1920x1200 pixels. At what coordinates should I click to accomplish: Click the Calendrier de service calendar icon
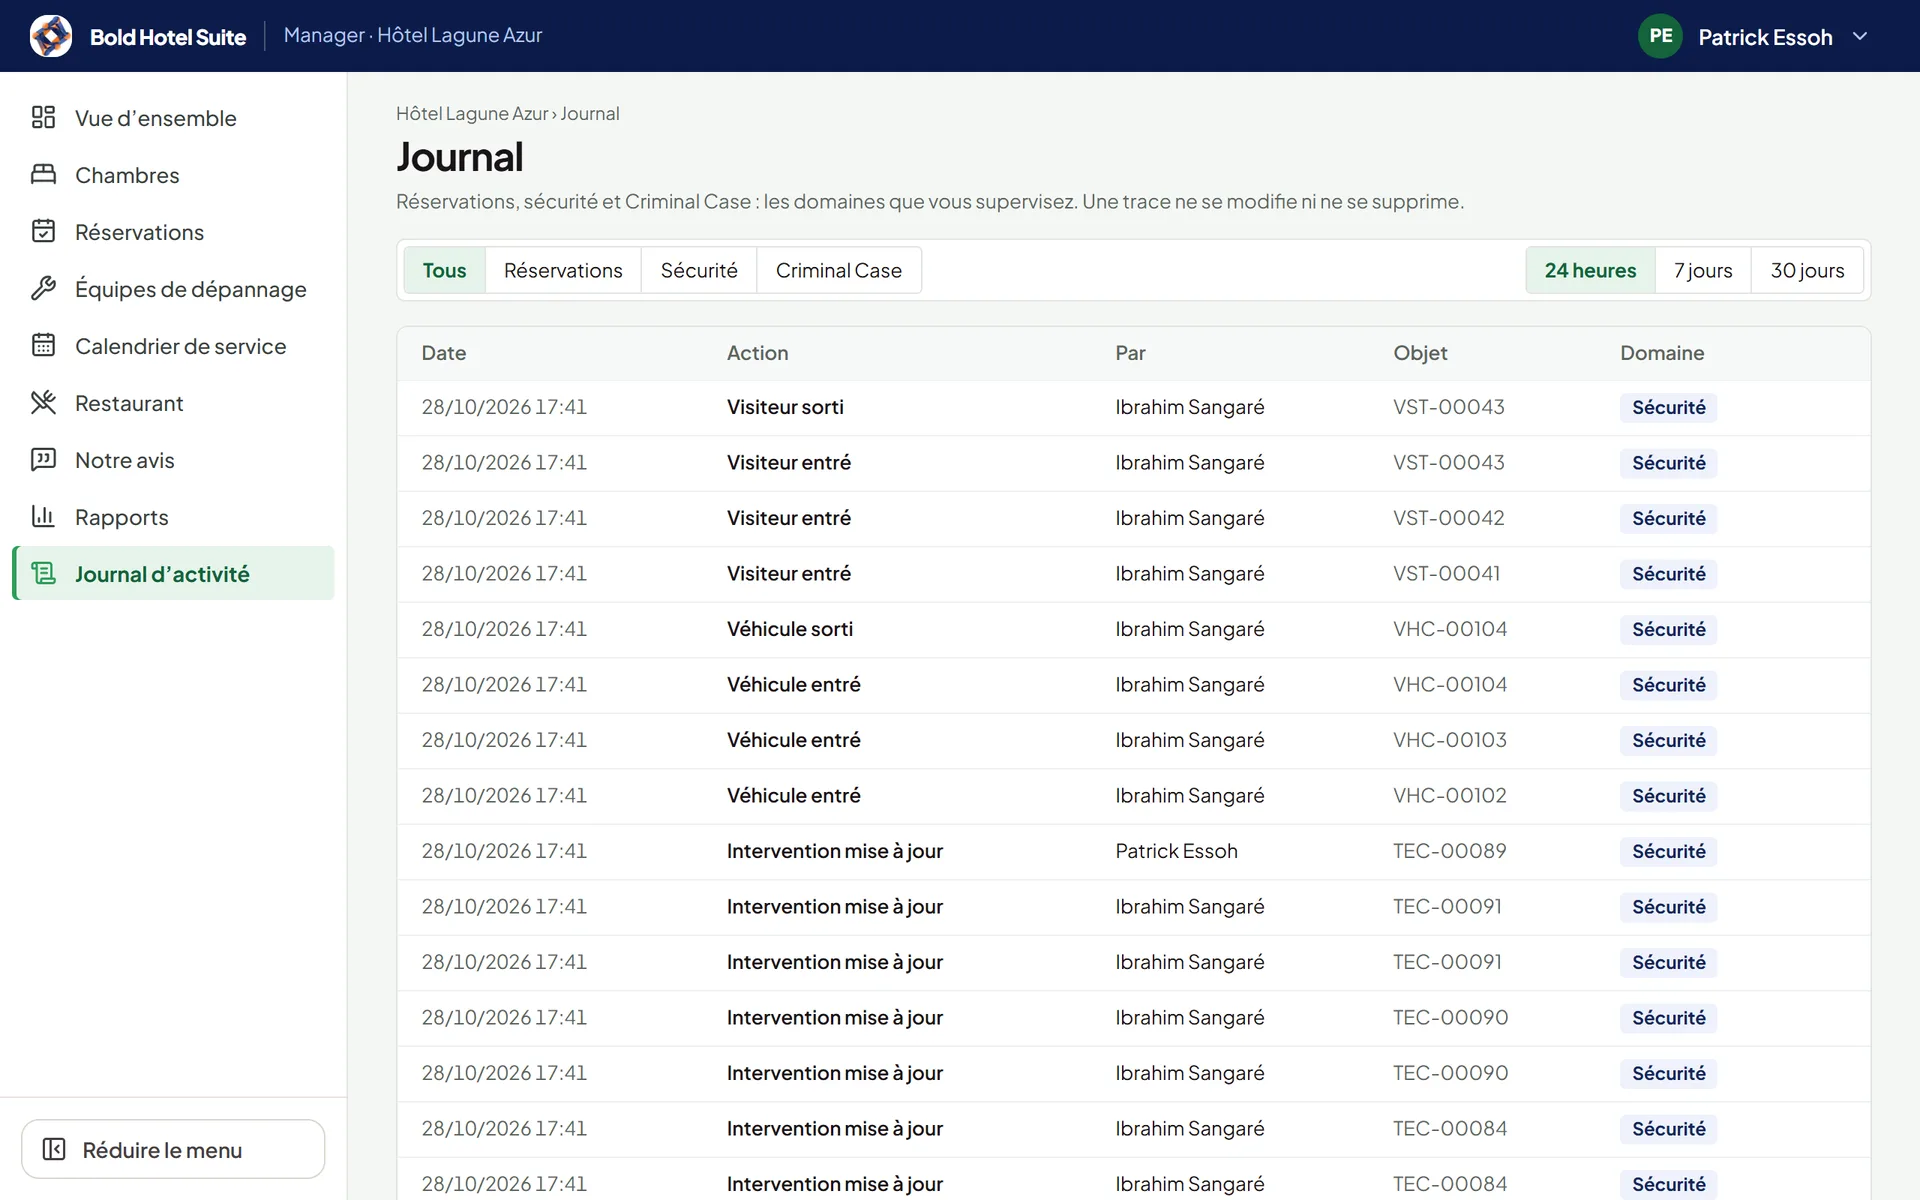[43, 346]
